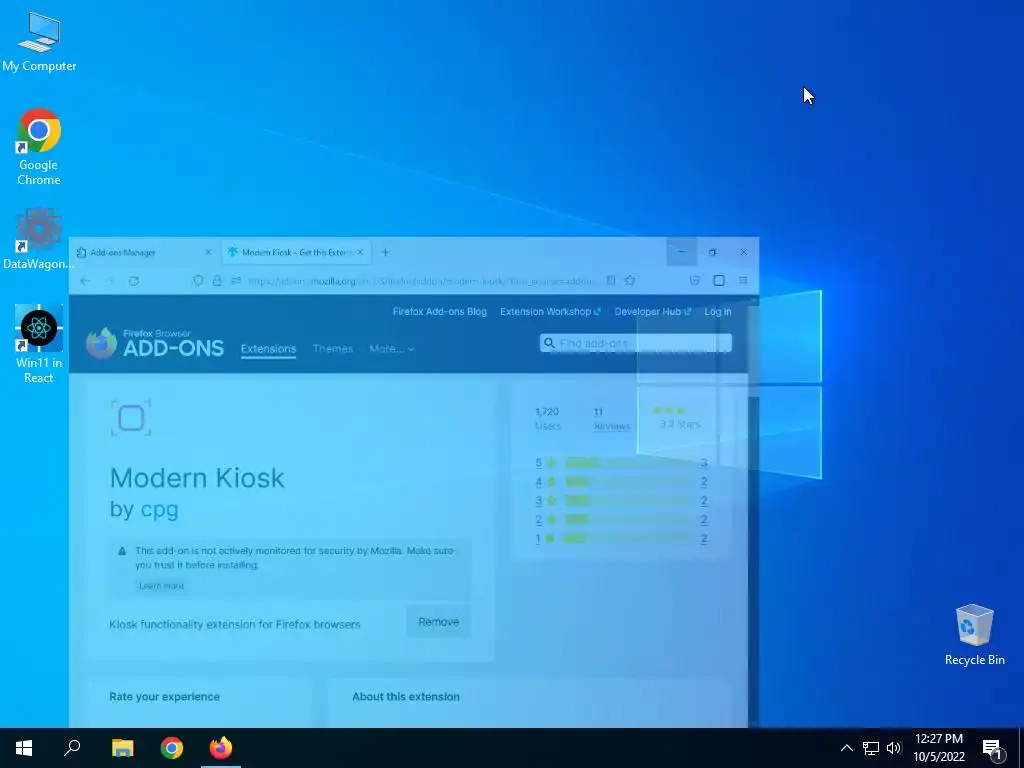Screen dimensions: 1024x768
Task: Click the toolbar icon beside Pocket
Action: 719,281
